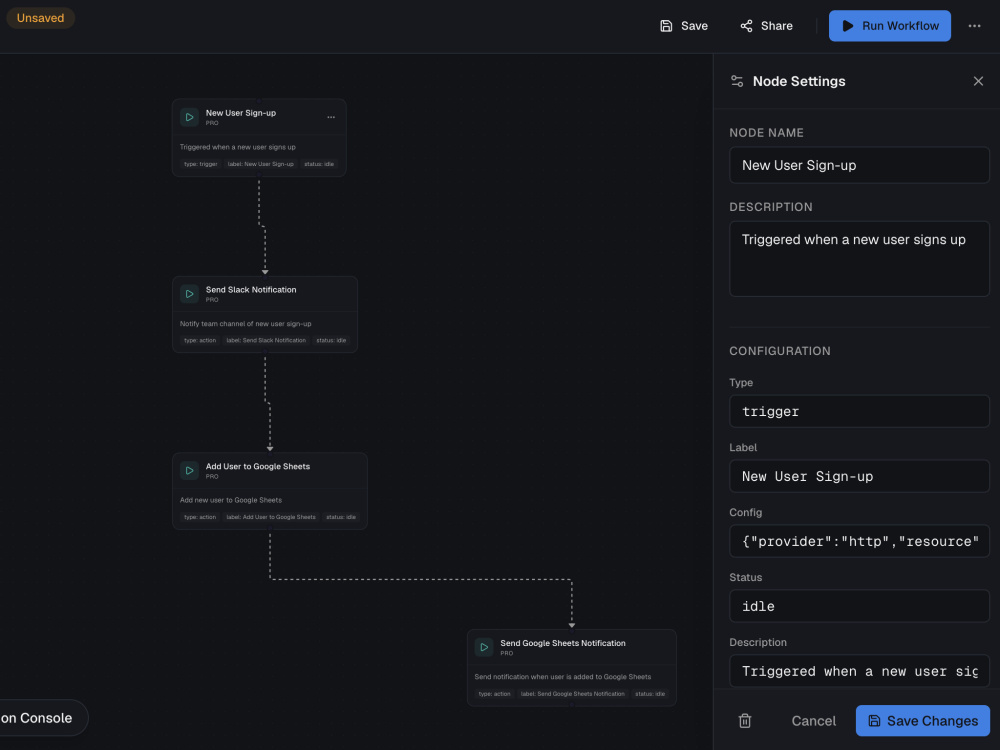This screenshot has width=1000, height=750.
Task: Click play icon on Add User to Google Sheets node
Action: click(x=189, y=471)
